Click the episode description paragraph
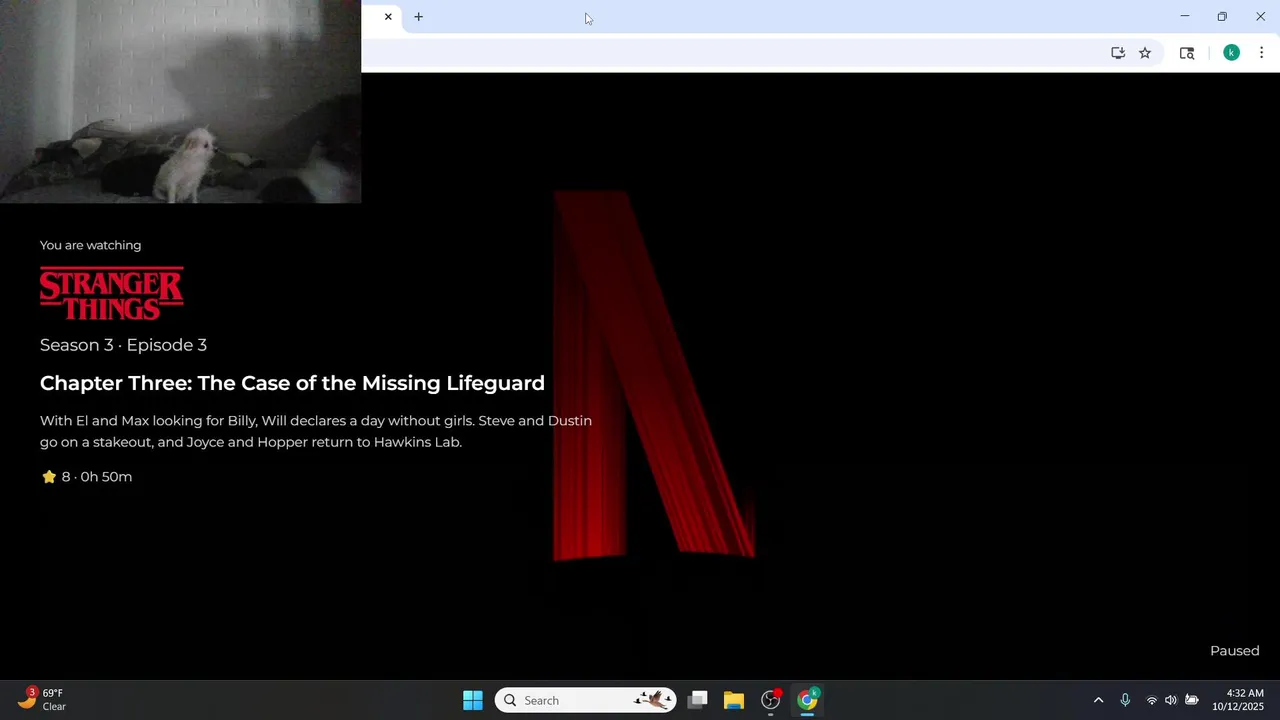The width and height of the screenshot is (1280, 720). [316, 431]
